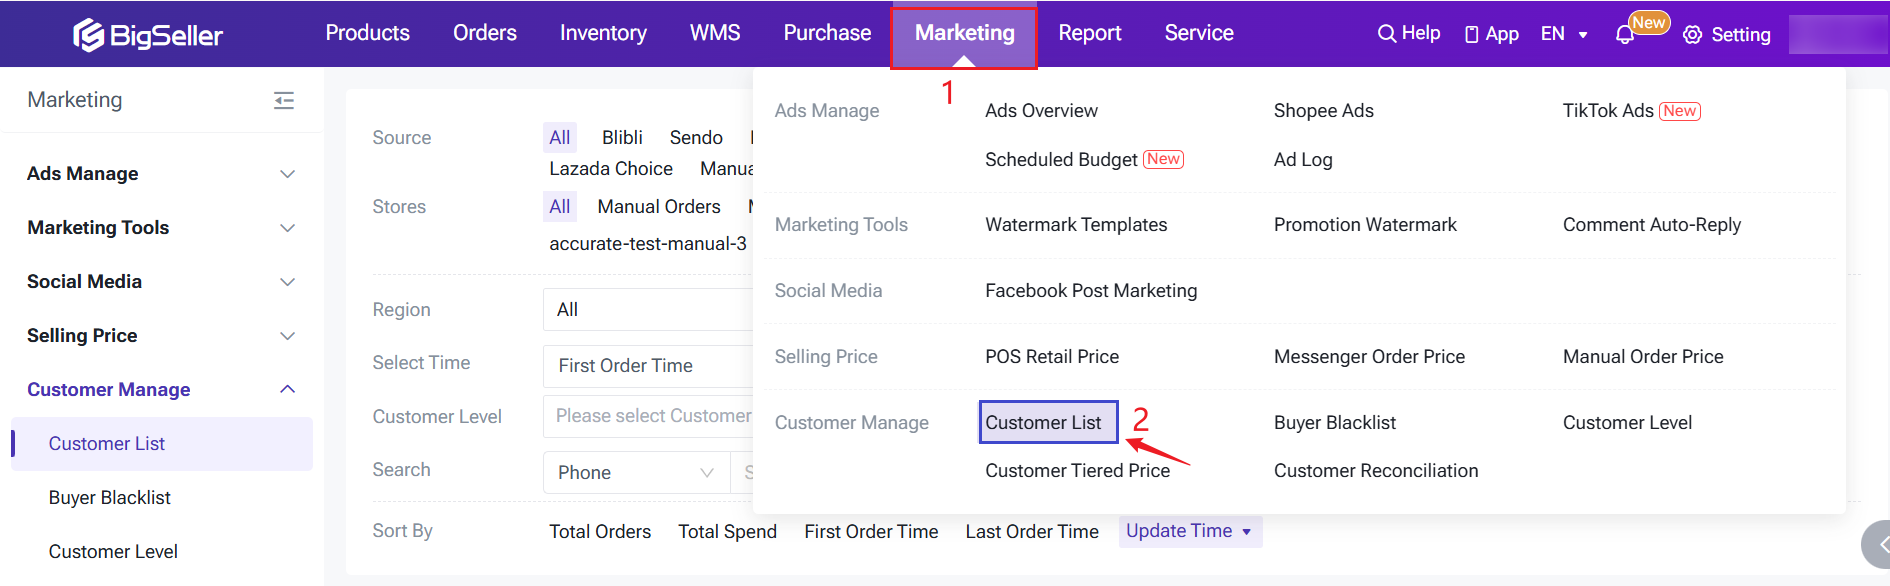Open the notifications bell icon
The width and height of the screenshot is (1890, 586).
tap(1625, 35)
